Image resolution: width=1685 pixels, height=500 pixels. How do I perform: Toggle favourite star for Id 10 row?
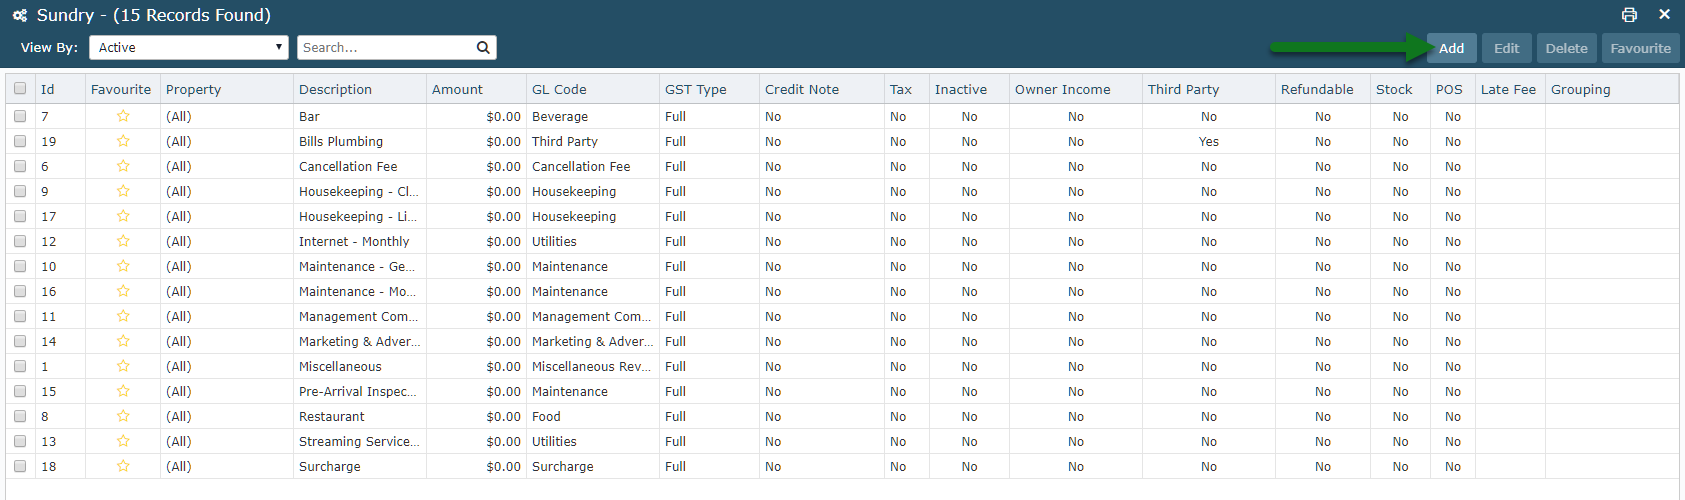(x=123, y=266)
